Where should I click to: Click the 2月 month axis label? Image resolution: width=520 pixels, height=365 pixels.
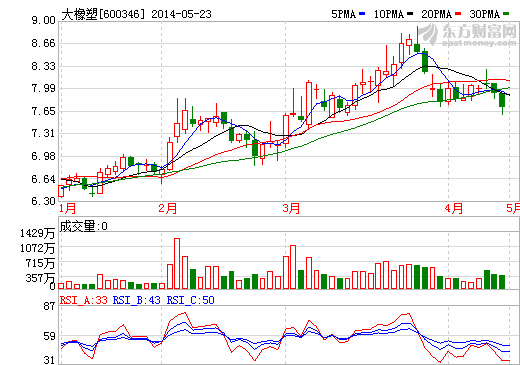pyautogui.click(x=167, y=209)
